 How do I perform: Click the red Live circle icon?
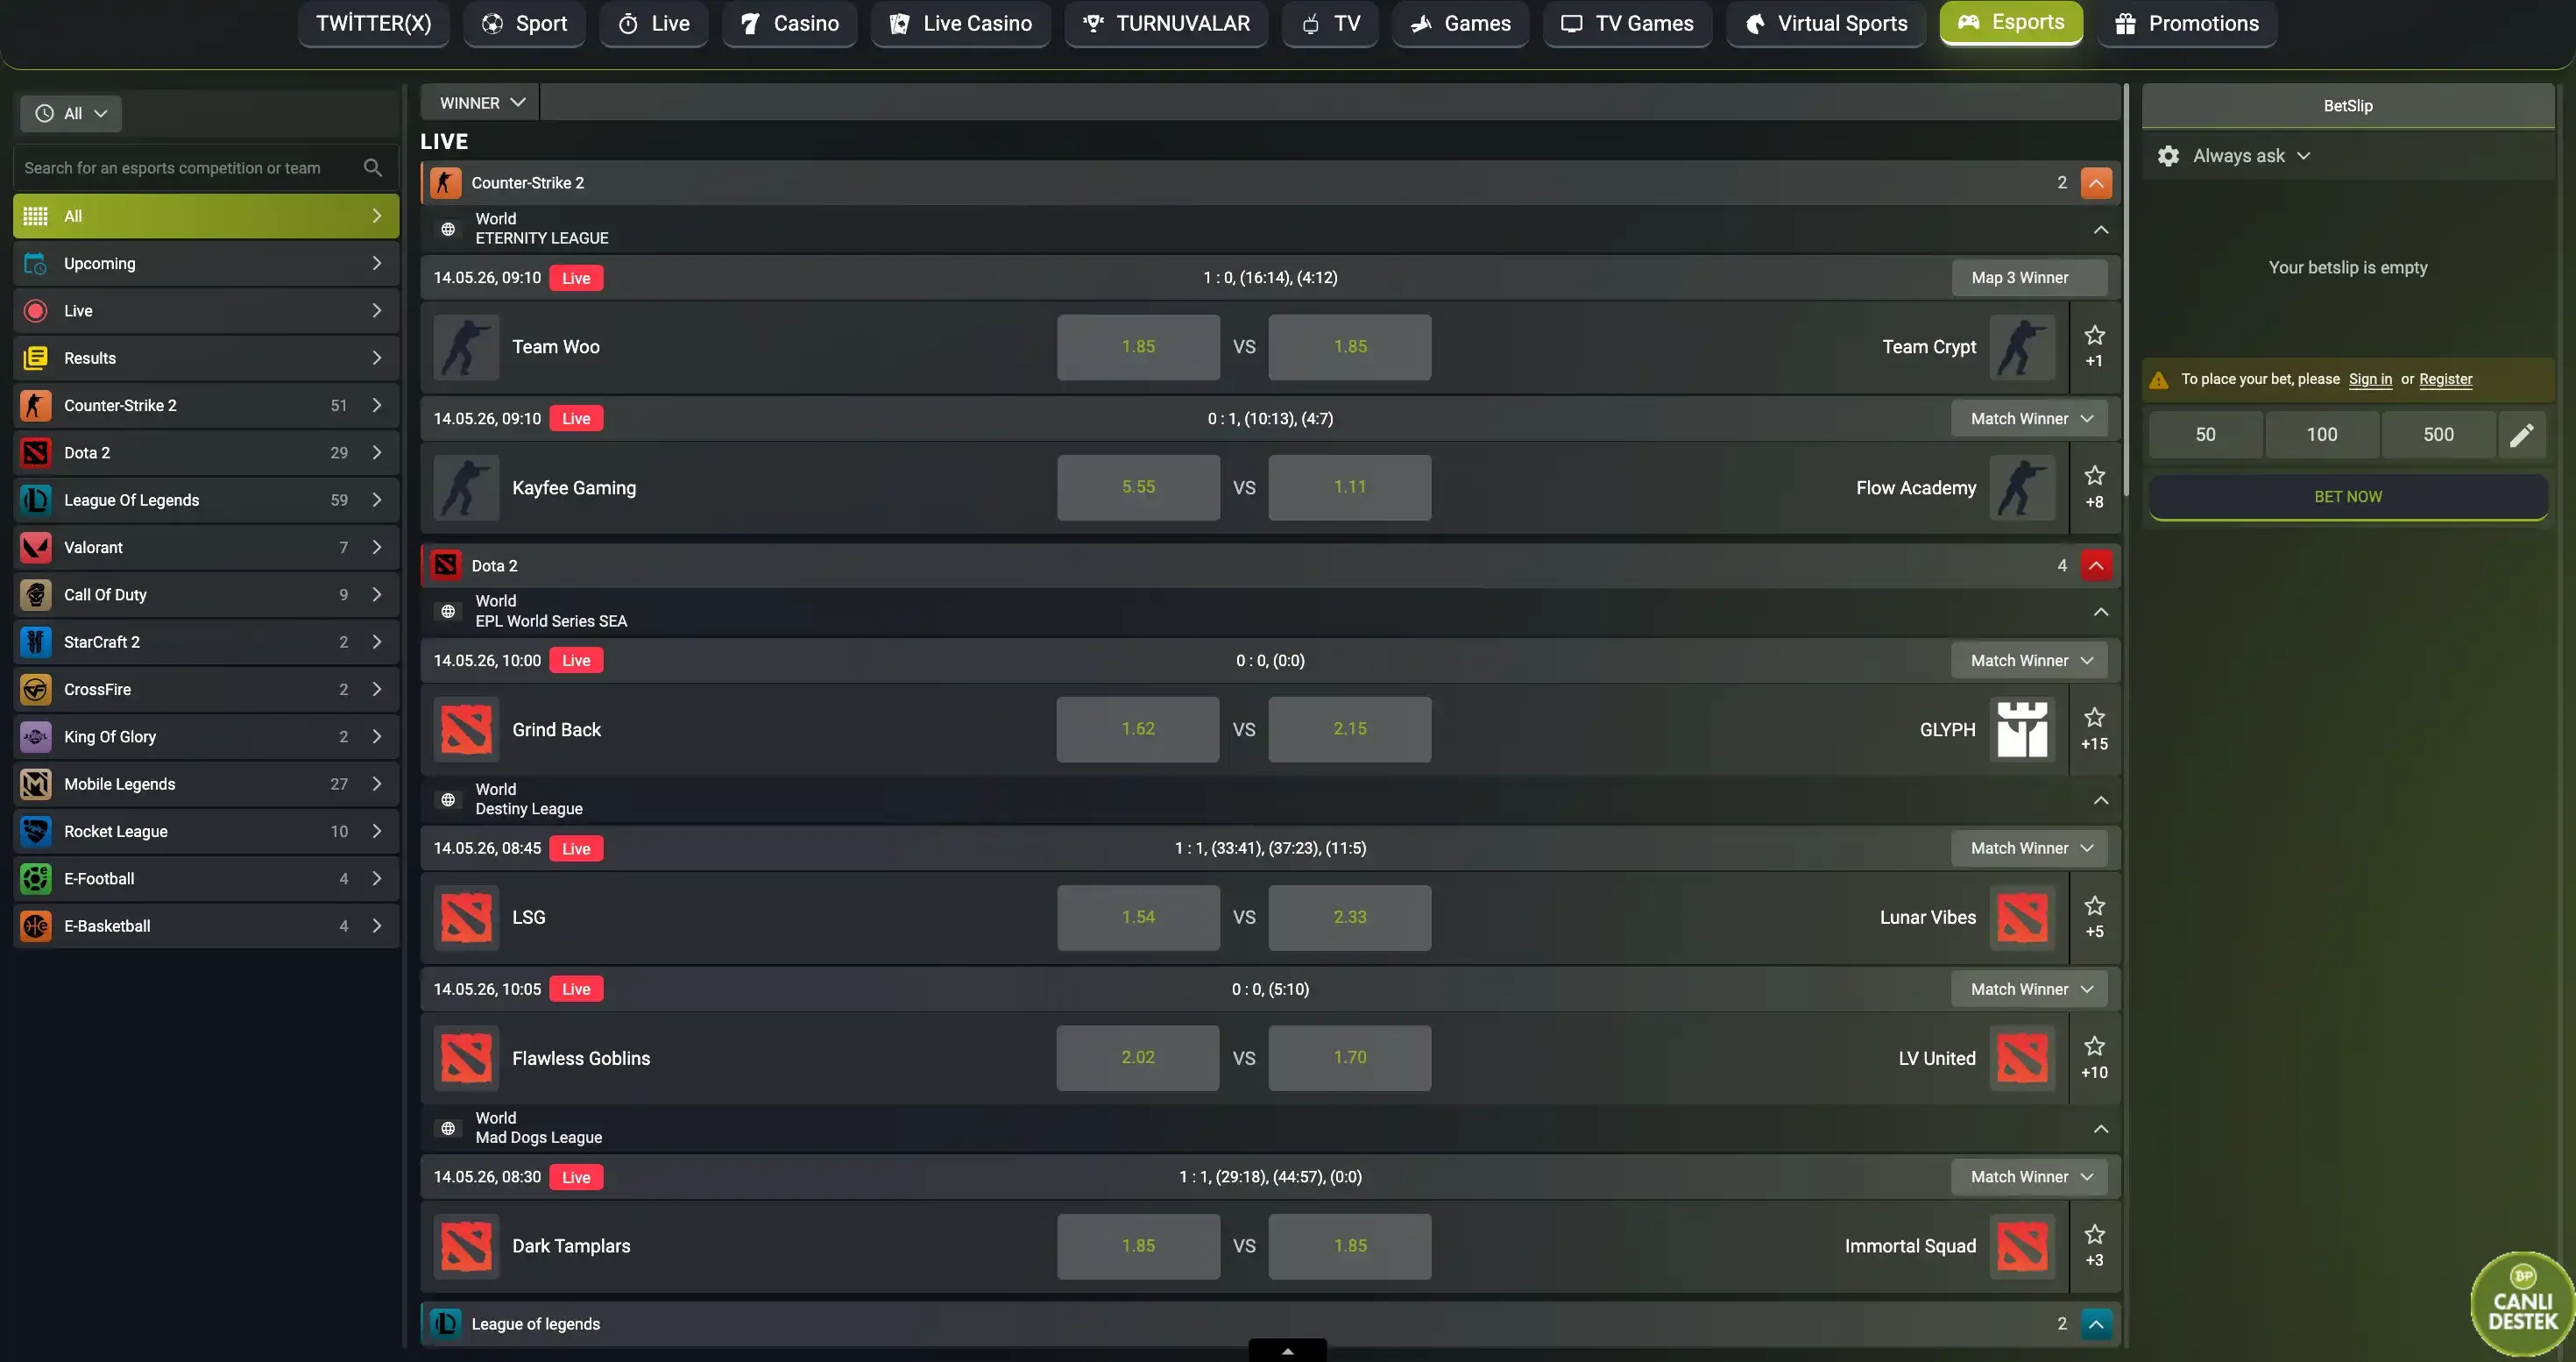point(36,311)
